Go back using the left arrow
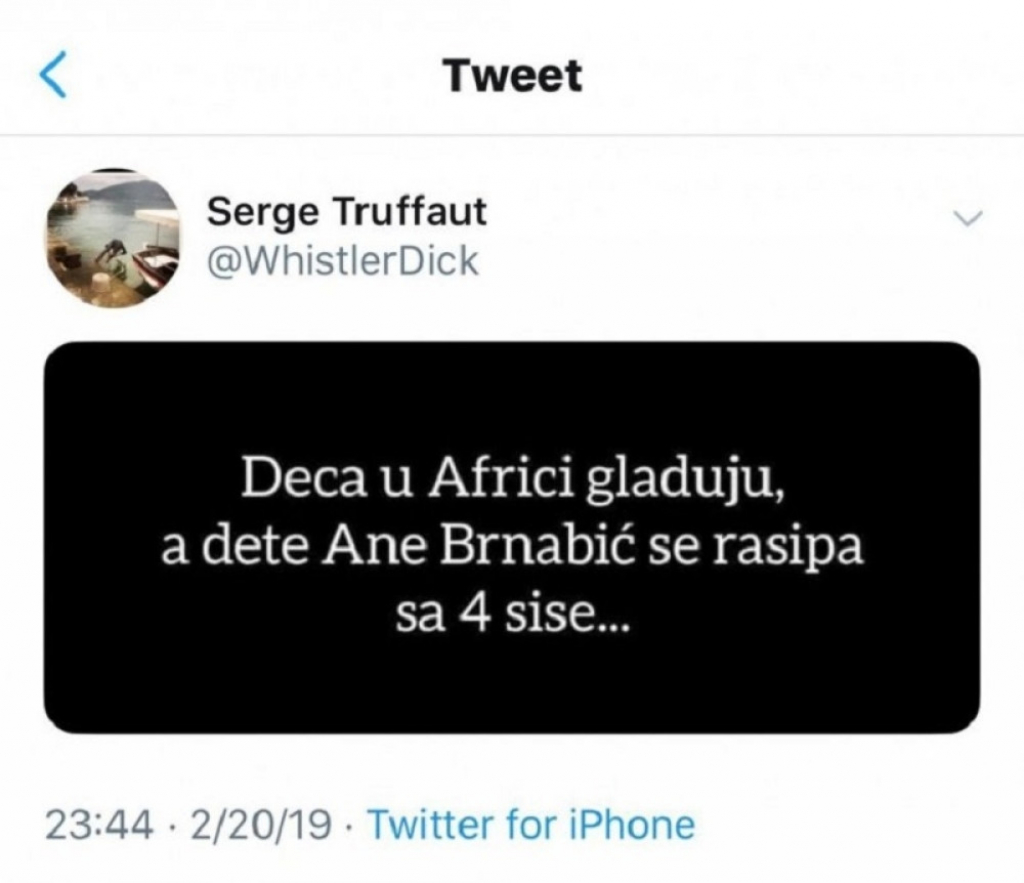1024x883 pixels. click(x=54, y=77)
